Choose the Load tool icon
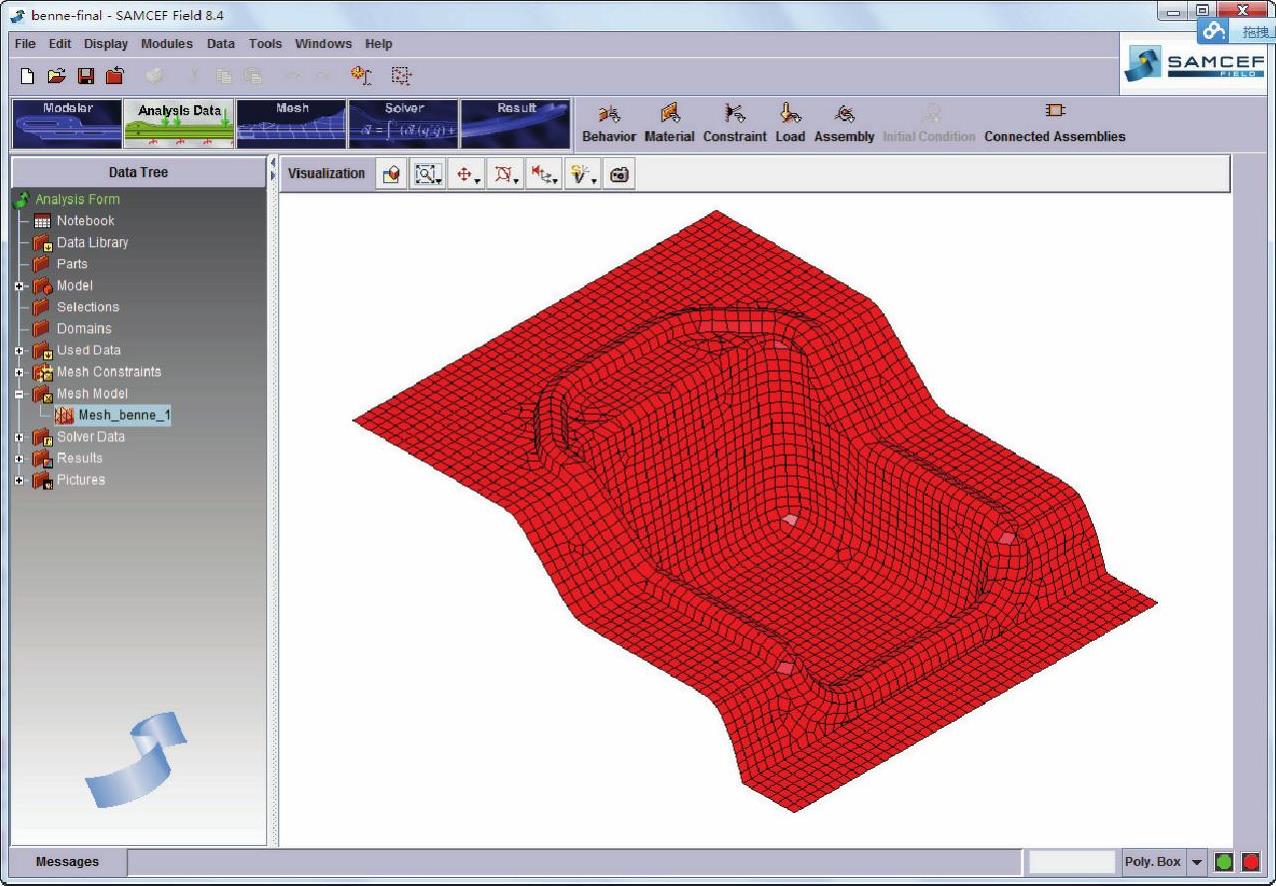 tap(789, 115)
